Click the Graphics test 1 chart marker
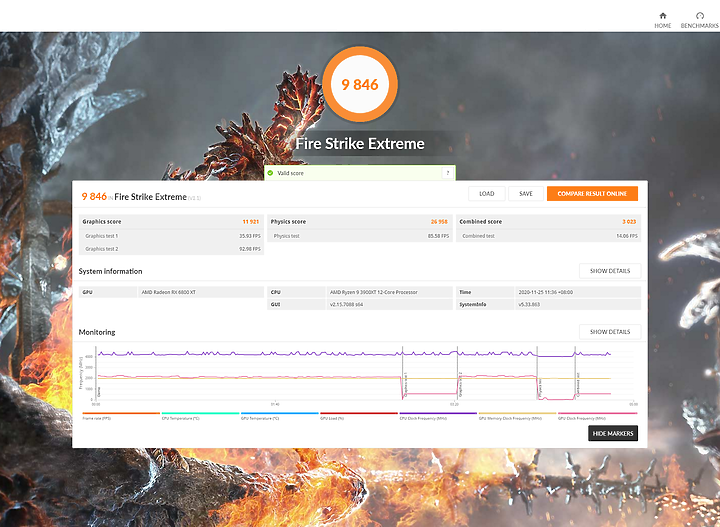Image resolution: width=720 pixels, height=527 pixels. click(x=405, y=385)
